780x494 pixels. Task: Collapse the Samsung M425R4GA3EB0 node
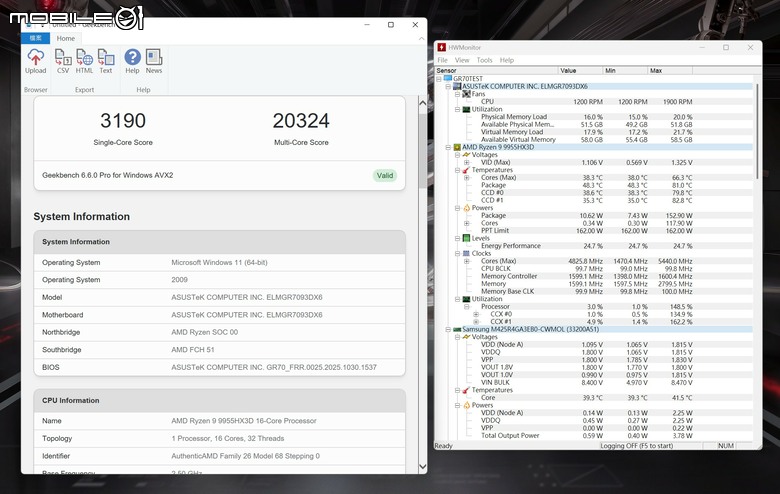click(448, 329)
